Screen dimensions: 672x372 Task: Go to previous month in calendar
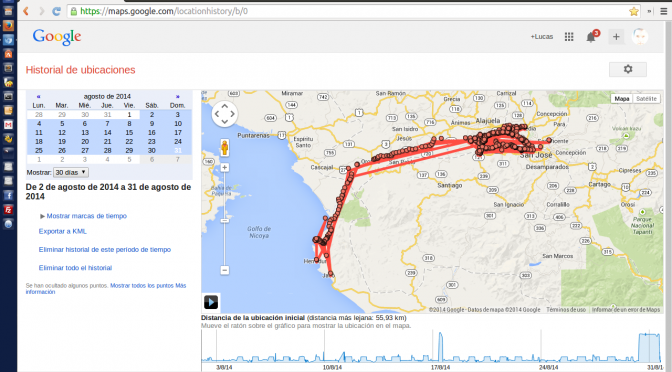coord(39,96)
